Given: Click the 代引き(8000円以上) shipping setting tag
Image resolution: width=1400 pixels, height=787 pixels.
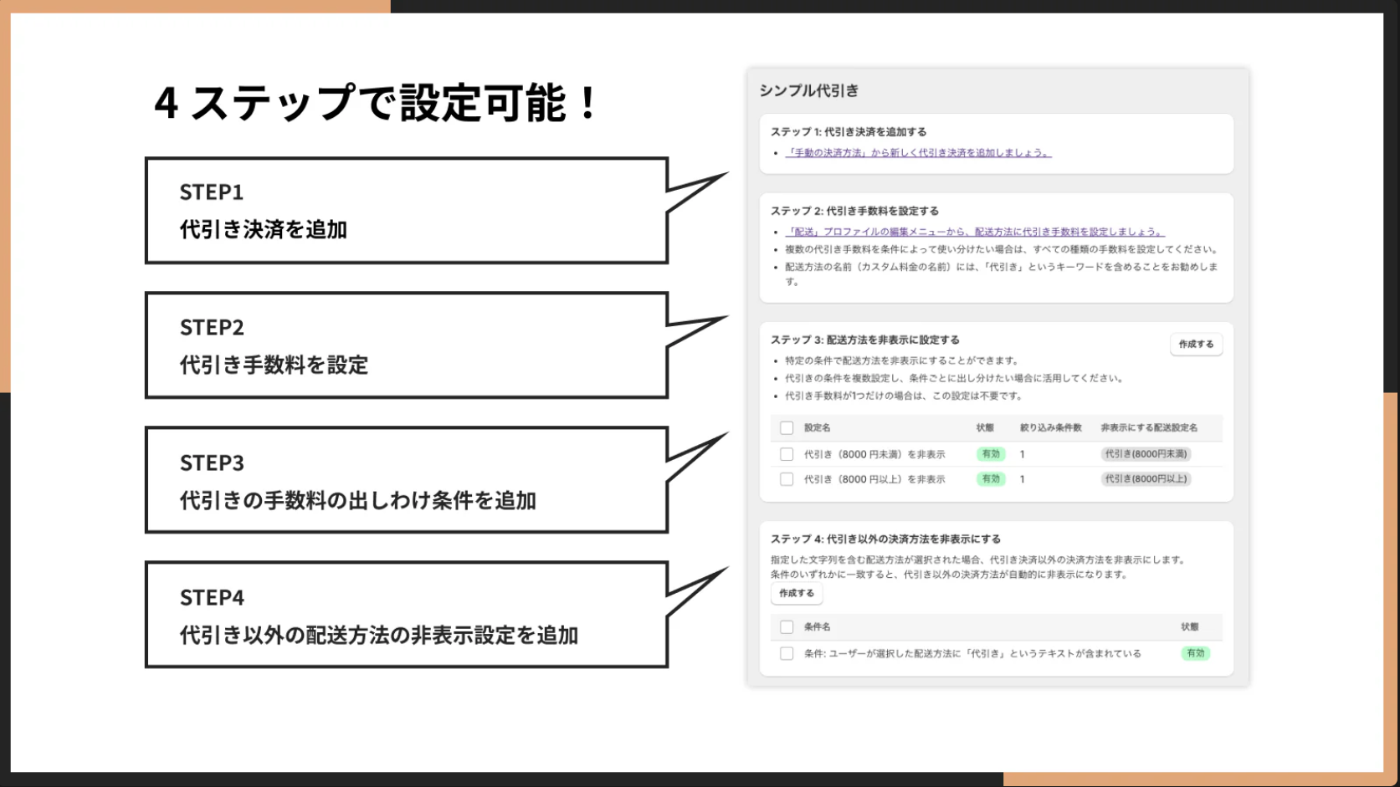Looking at the screenshot, I should (x=1146, y=479).
